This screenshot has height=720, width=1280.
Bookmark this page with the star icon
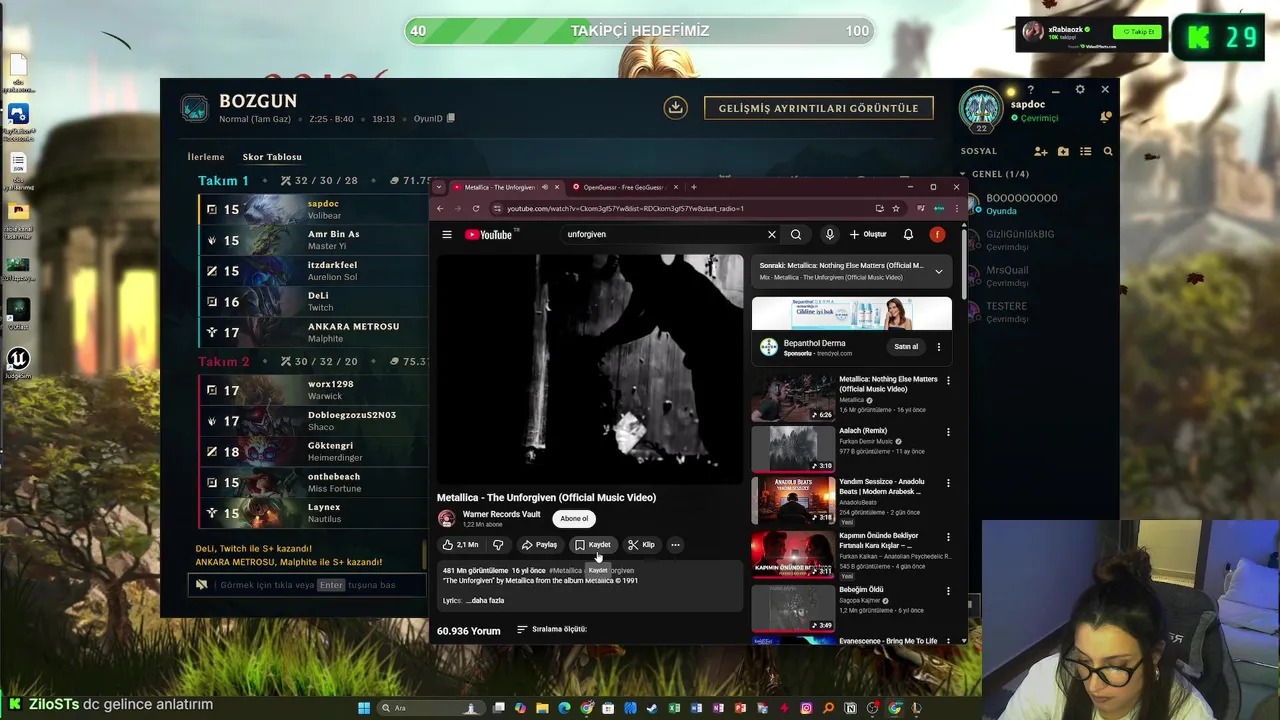(x=896, y=208)
